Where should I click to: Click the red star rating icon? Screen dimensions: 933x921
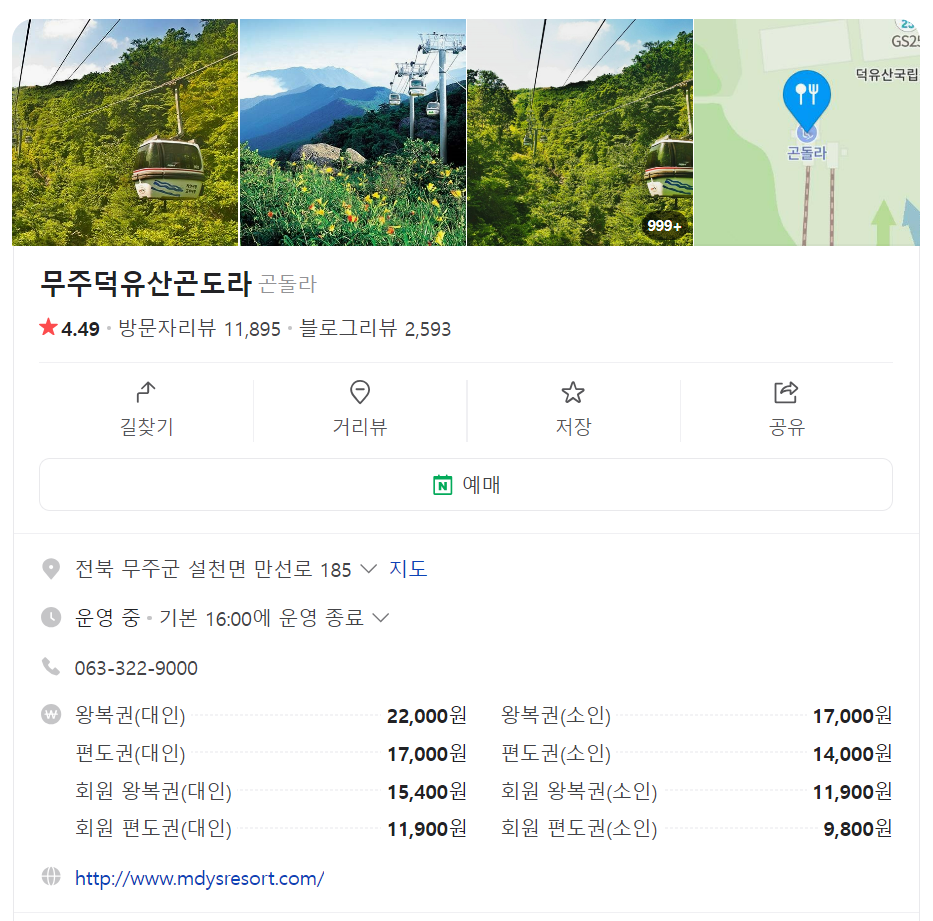point(48,327)
